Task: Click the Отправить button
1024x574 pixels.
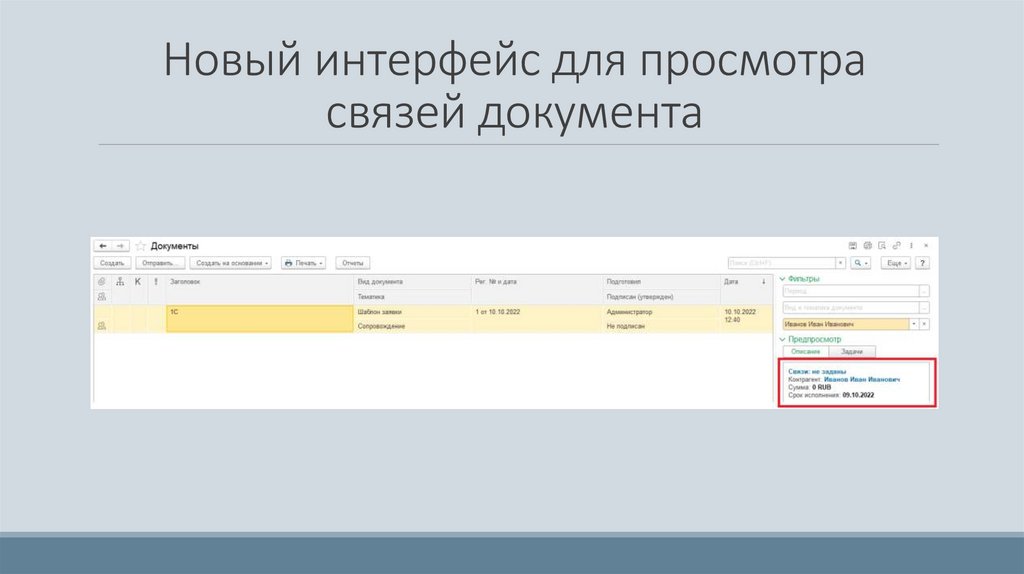Action: coord(160,263)
